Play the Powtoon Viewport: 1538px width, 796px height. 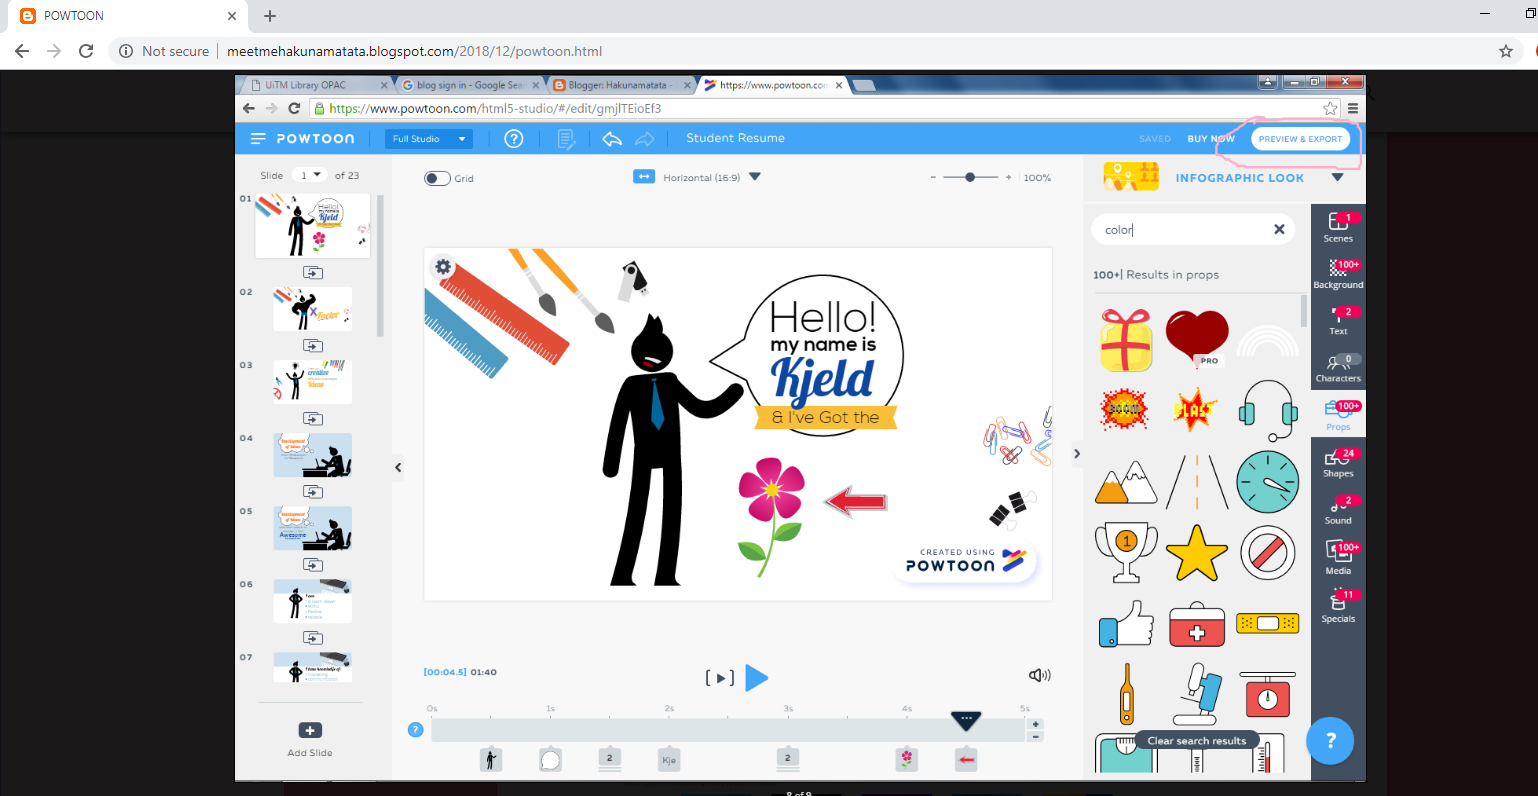(x=757, y=678)
